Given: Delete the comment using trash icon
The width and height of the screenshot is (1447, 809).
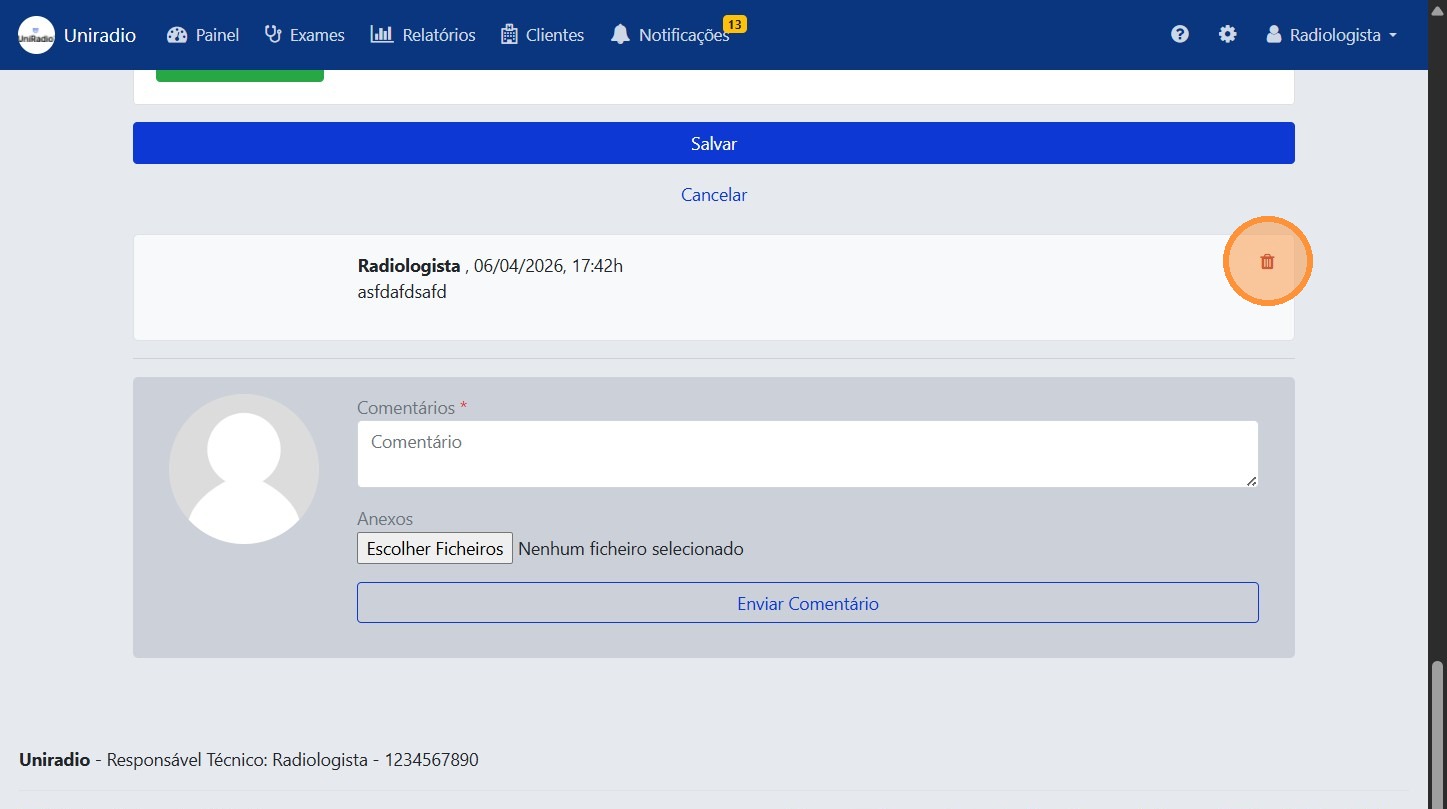Looking at the screenshot, I should click(x=1267, y=262).
